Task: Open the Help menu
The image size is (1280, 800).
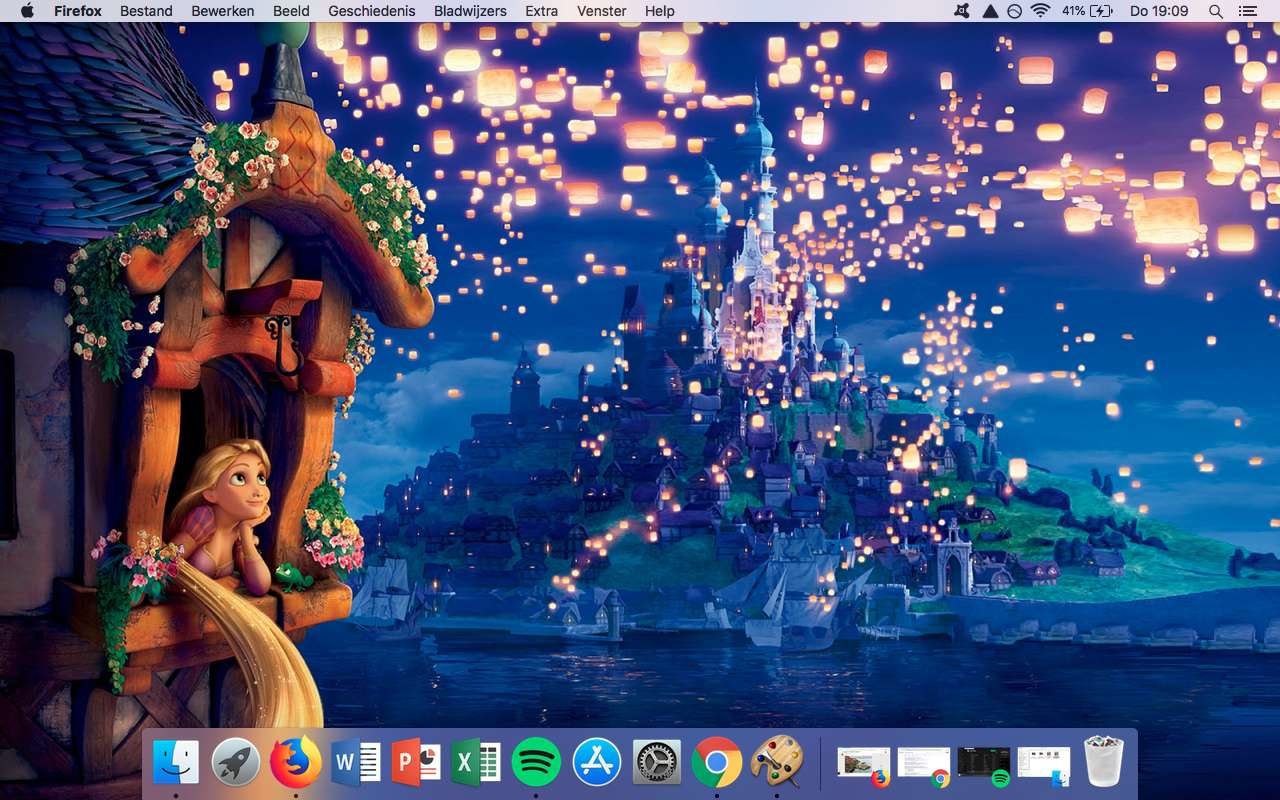Action: [x=660, y=11]
